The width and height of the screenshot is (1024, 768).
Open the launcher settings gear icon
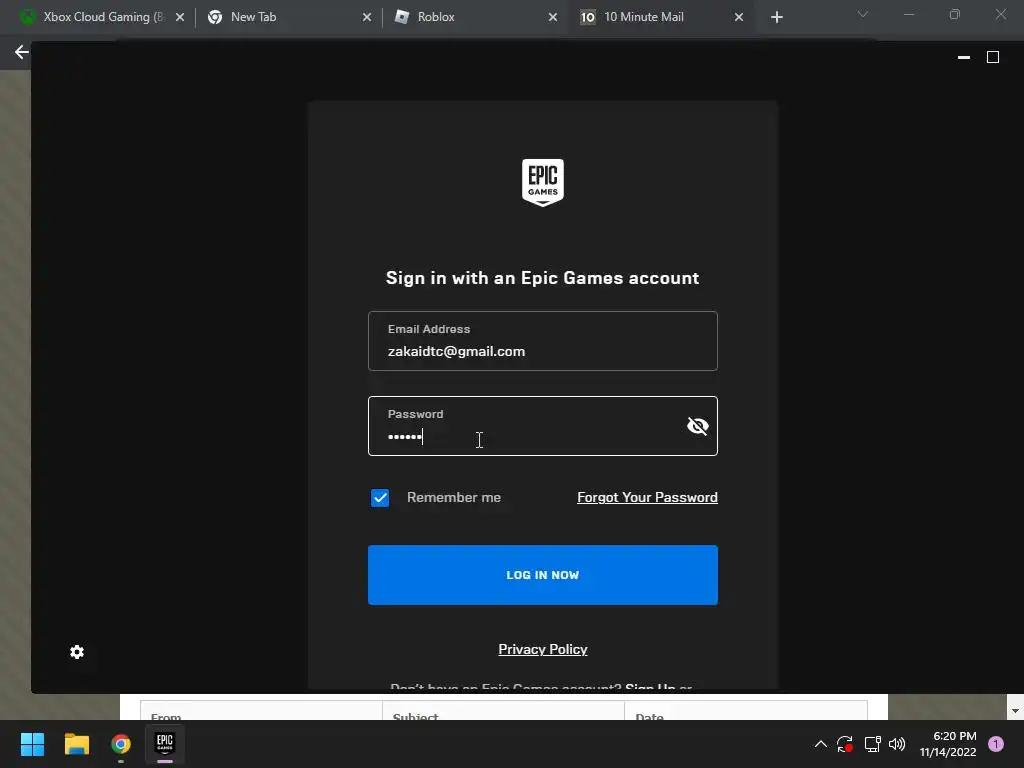tap(77, 652)
